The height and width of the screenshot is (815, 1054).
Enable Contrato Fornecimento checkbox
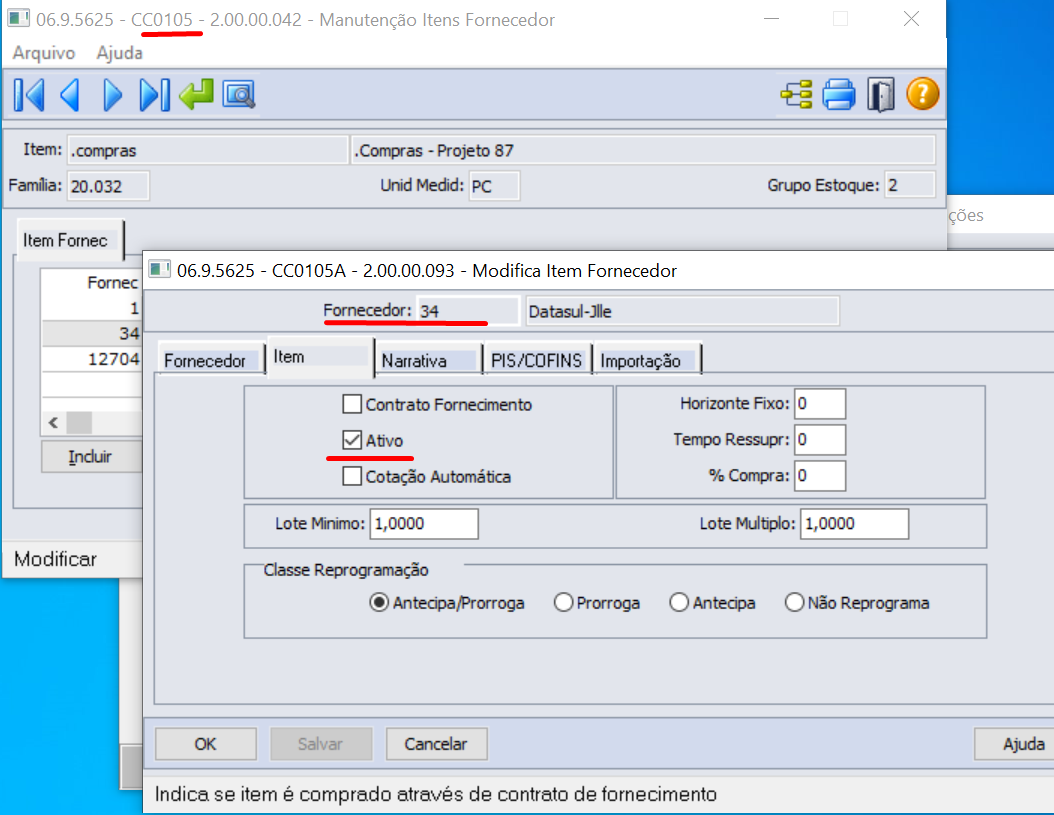(x=352, y=404)
